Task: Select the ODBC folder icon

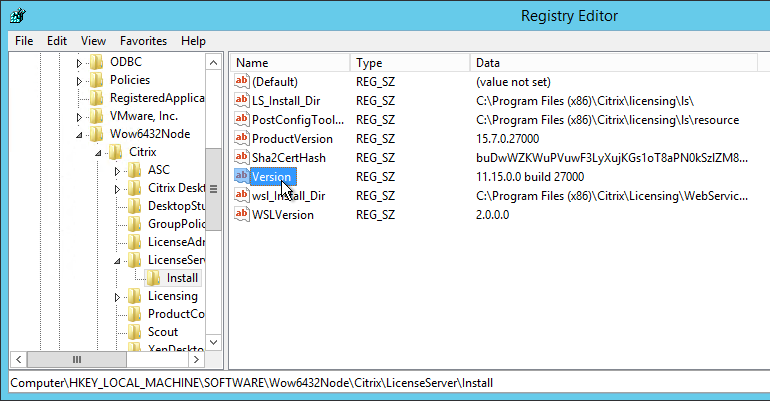Action: coord(97,62)
